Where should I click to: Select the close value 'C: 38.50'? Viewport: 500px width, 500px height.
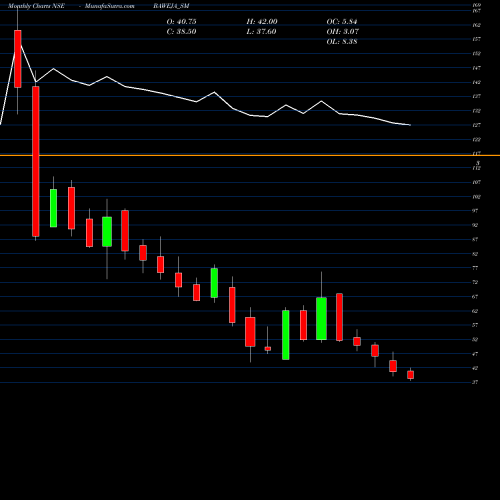[x=181, y=32]
